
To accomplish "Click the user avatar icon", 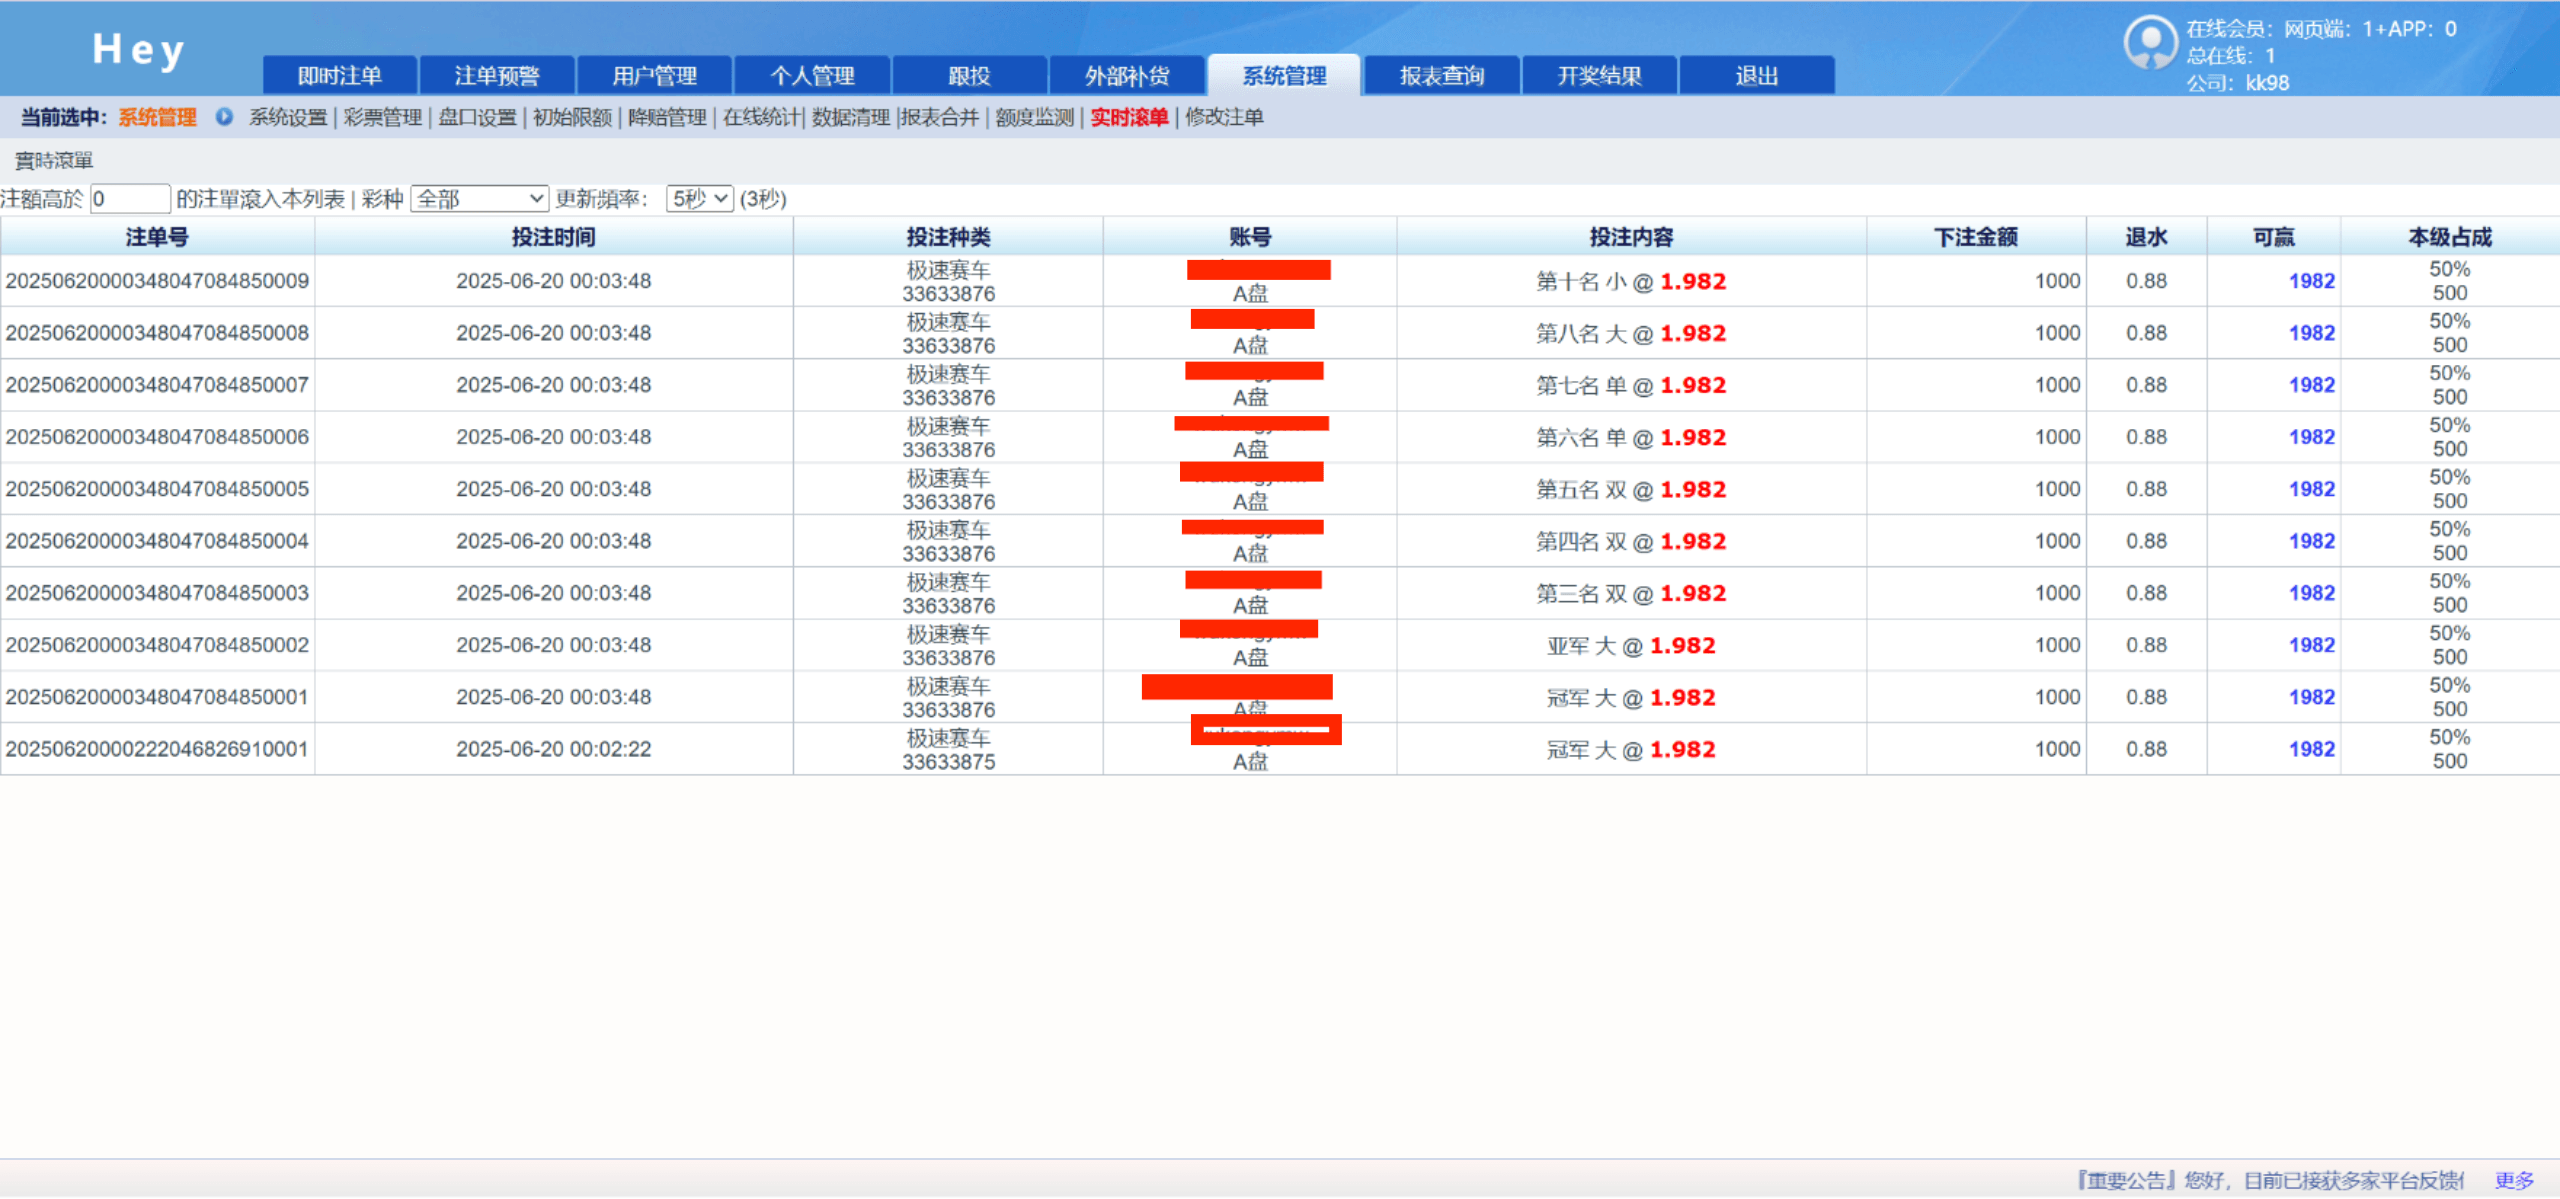I will tap(2150, 42).
